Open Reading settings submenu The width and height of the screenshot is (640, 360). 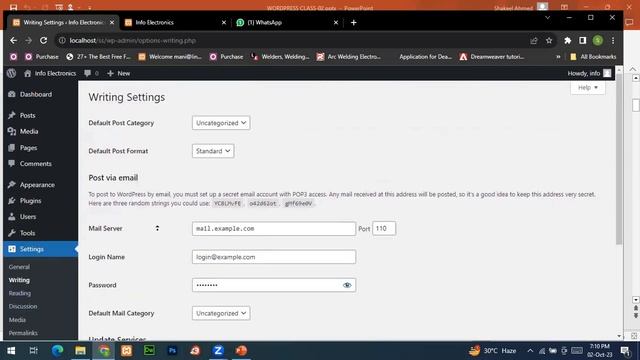pos(20,293)
